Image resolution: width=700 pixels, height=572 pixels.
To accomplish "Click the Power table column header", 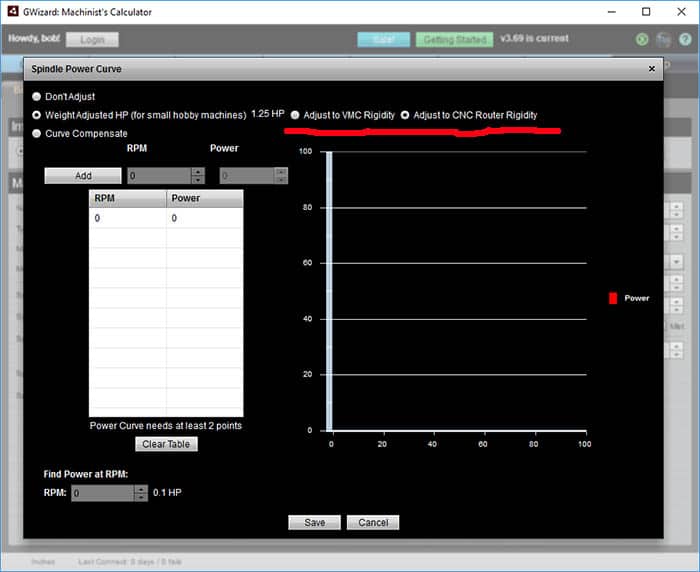I will point(204,198).
